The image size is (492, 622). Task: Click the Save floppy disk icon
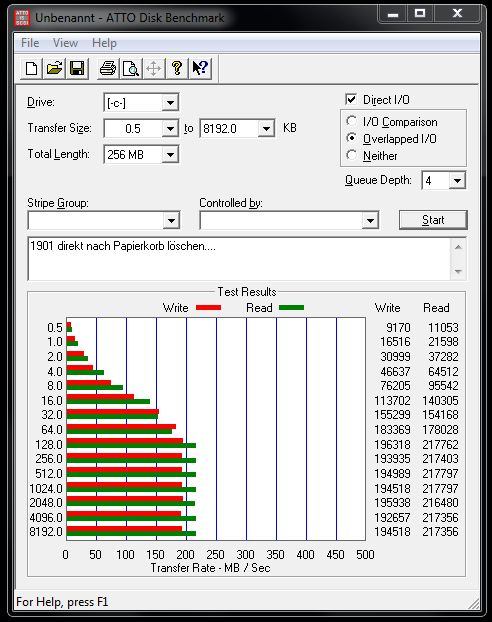77,68
